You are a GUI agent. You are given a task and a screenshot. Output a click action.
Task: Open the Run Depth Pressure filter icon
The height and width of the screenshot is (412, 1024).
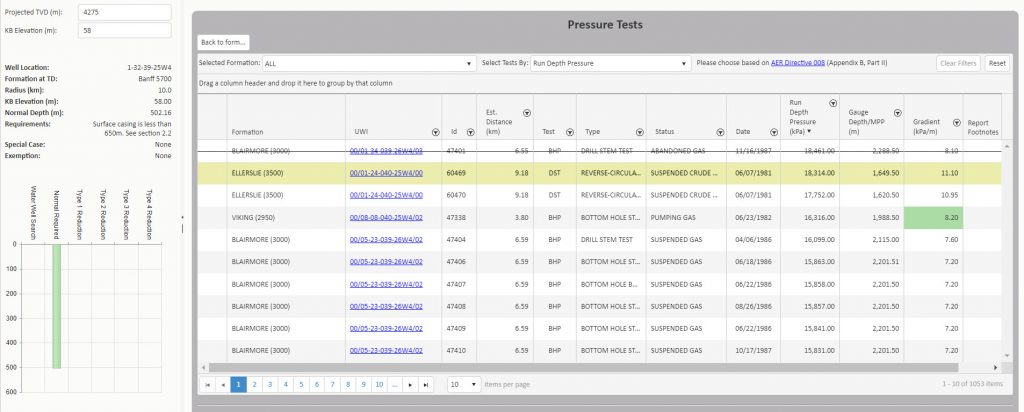click(833, 103)
